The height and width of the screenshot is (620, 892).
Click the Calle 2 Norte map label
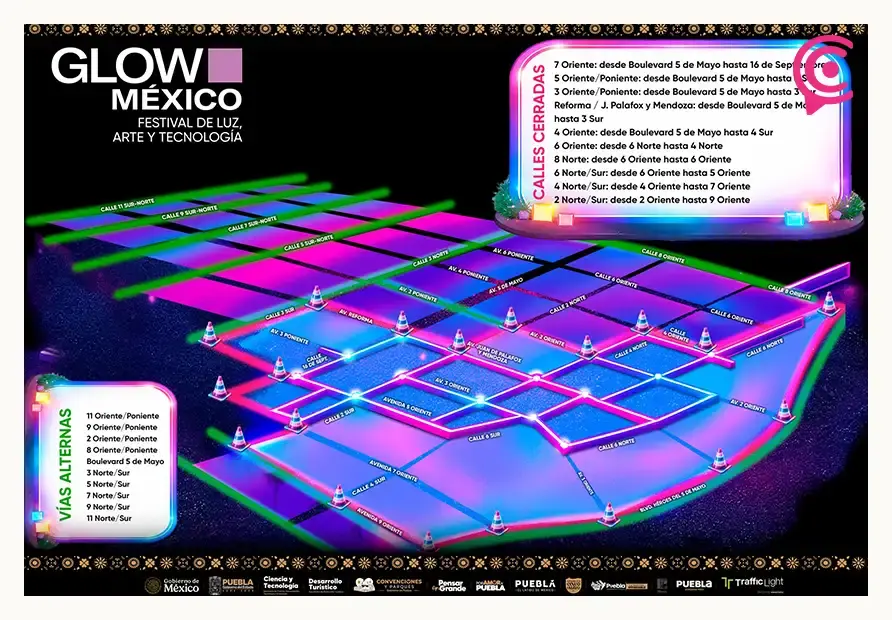click(568, 306)
